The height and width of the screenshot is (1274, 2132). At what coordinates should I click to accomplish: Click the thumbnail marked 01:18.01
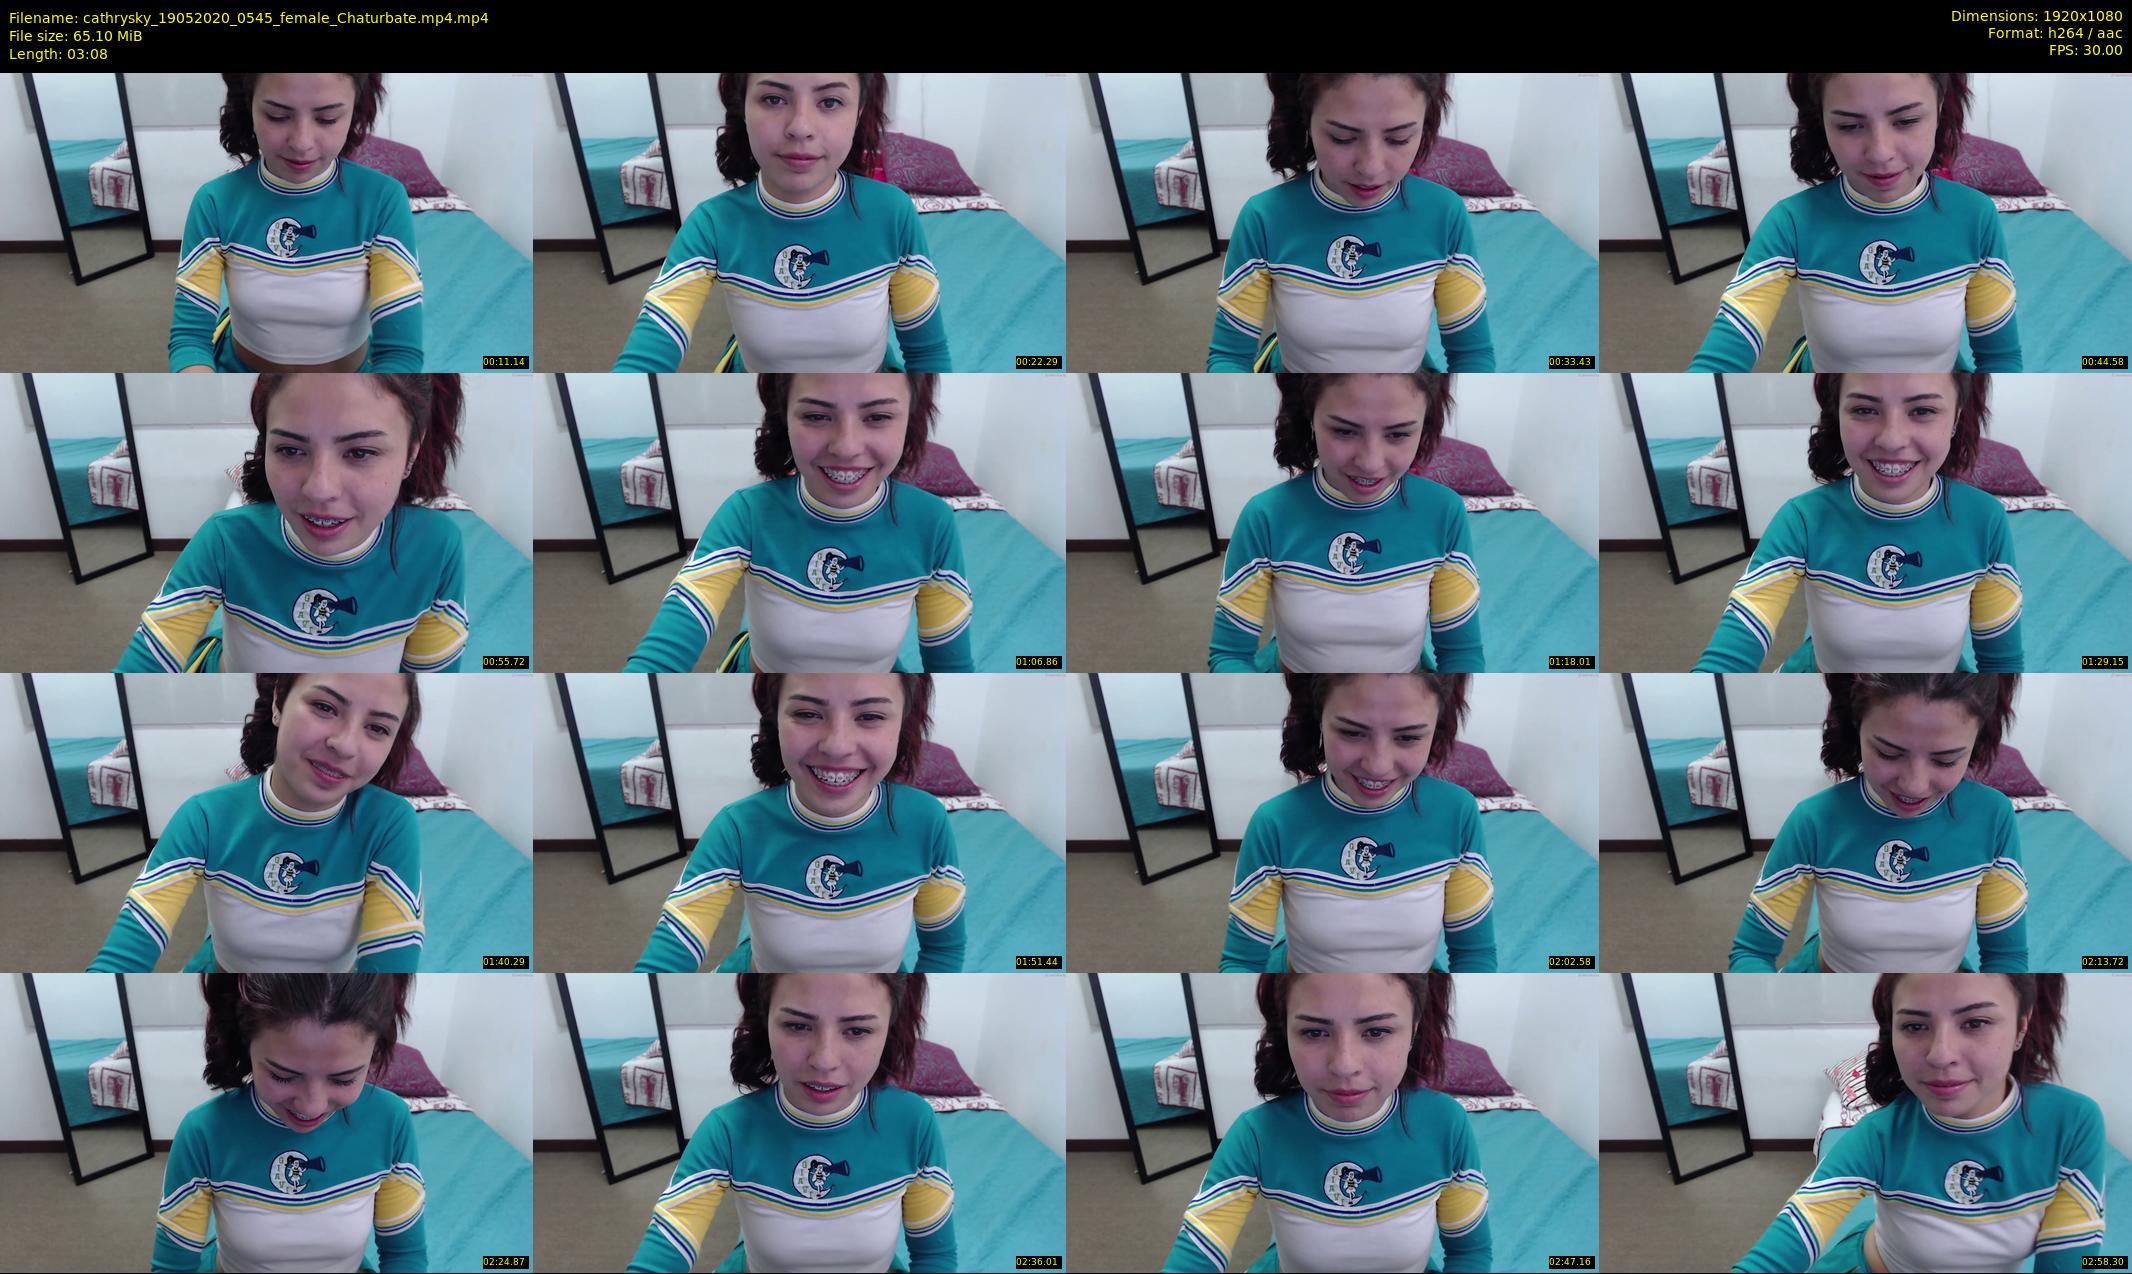click(1332, 522)
